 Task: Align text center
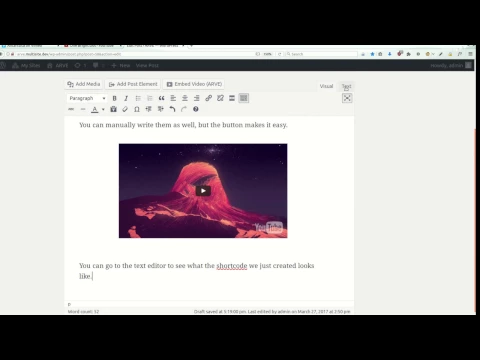click(x=185, y=98)
